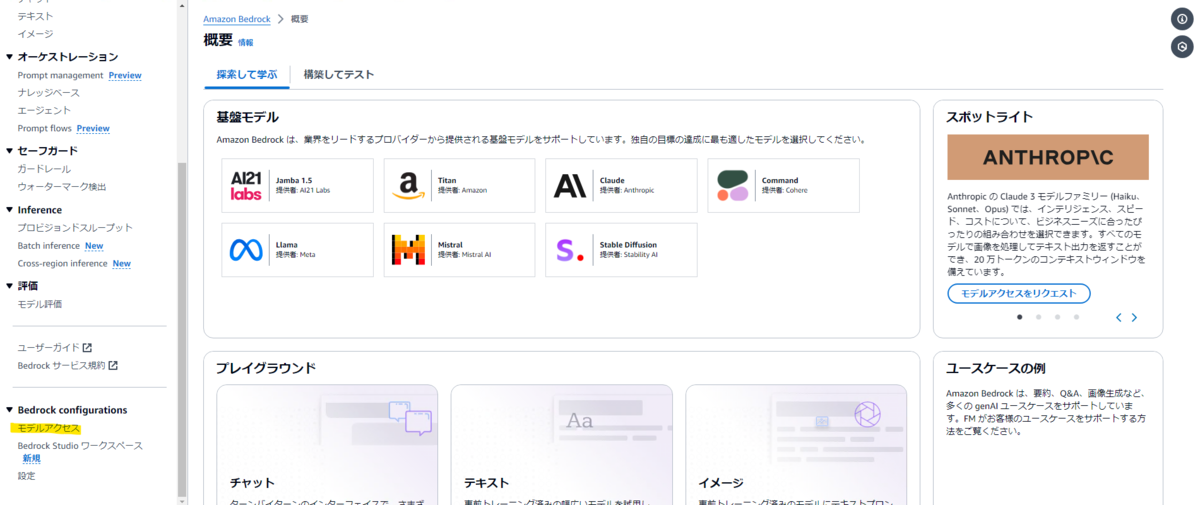
Task: Click the ANTHROPIC spotlight banner image
Action: coord(1048,157)
